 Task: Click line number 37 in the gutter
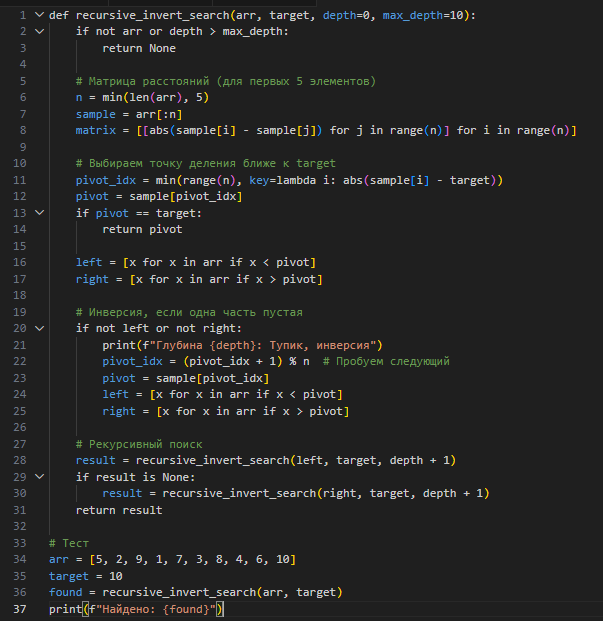click(20, 609)
